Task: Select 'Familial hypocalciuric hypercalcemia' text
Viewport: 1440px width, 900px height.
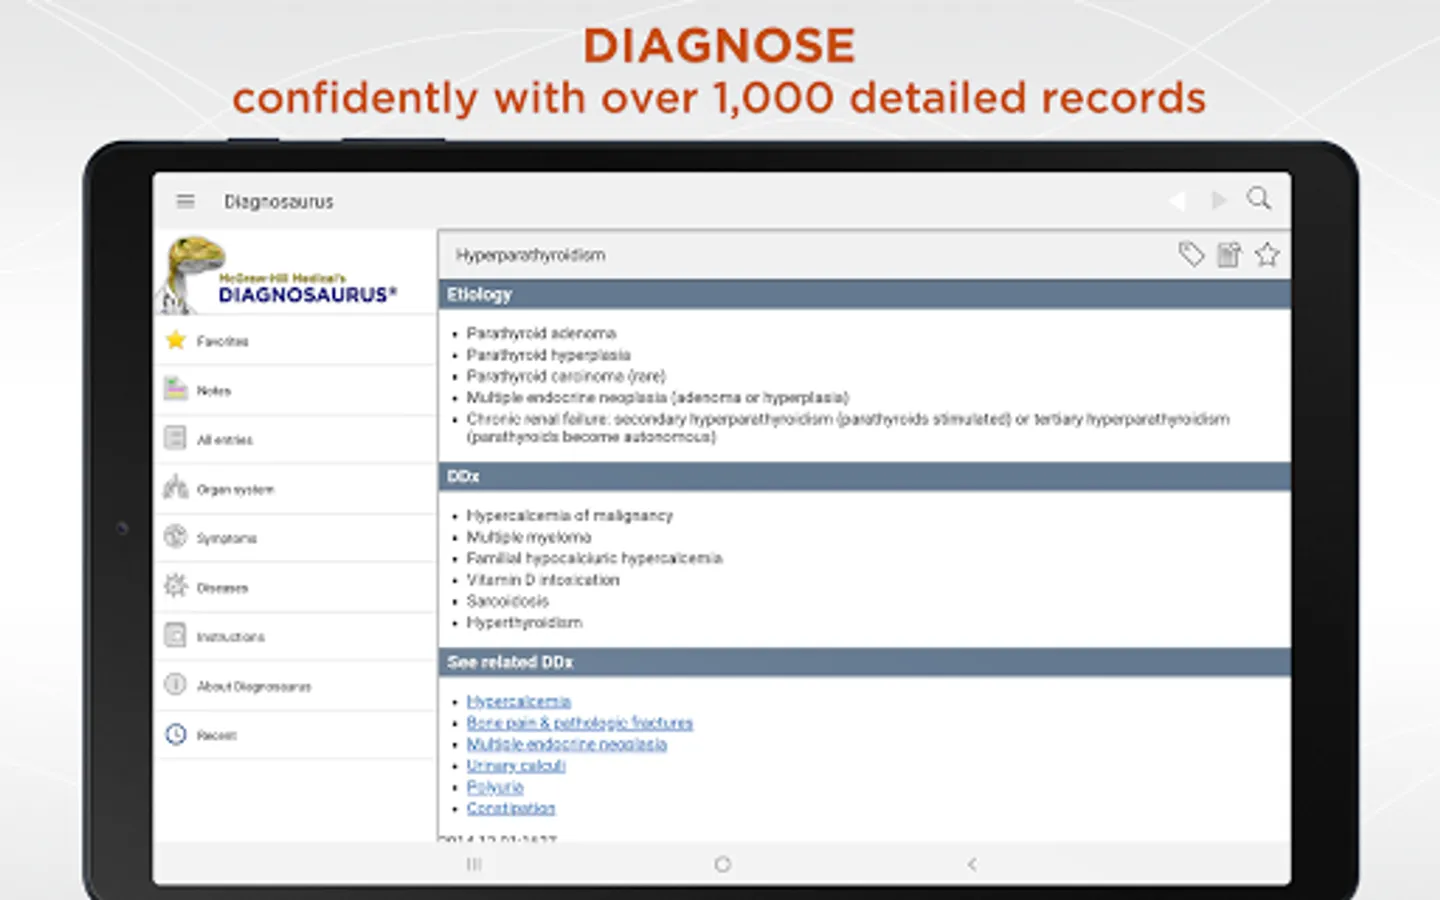Action: coord(594,558)
